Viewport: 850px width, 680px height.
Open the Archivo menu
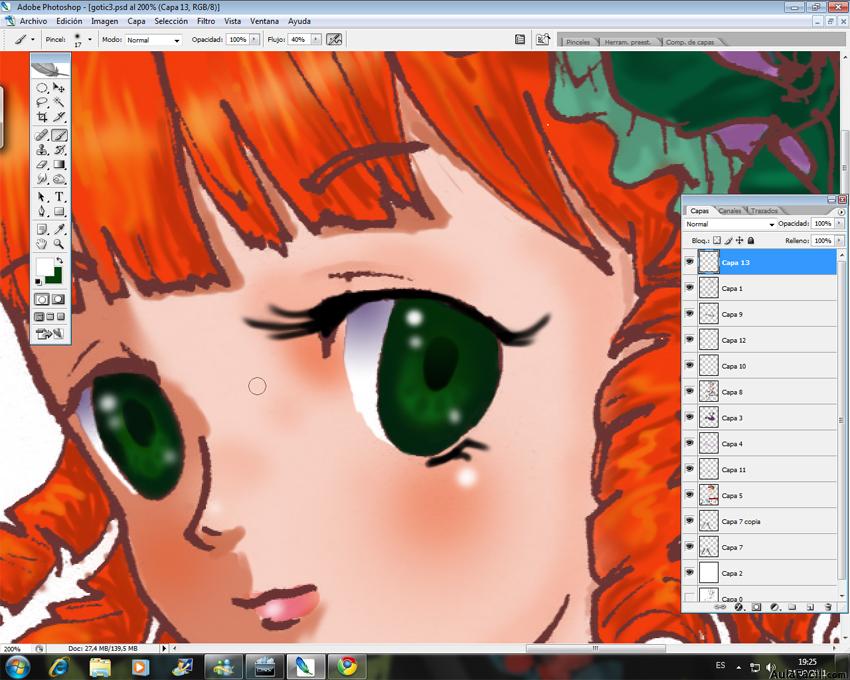point(33,21)
